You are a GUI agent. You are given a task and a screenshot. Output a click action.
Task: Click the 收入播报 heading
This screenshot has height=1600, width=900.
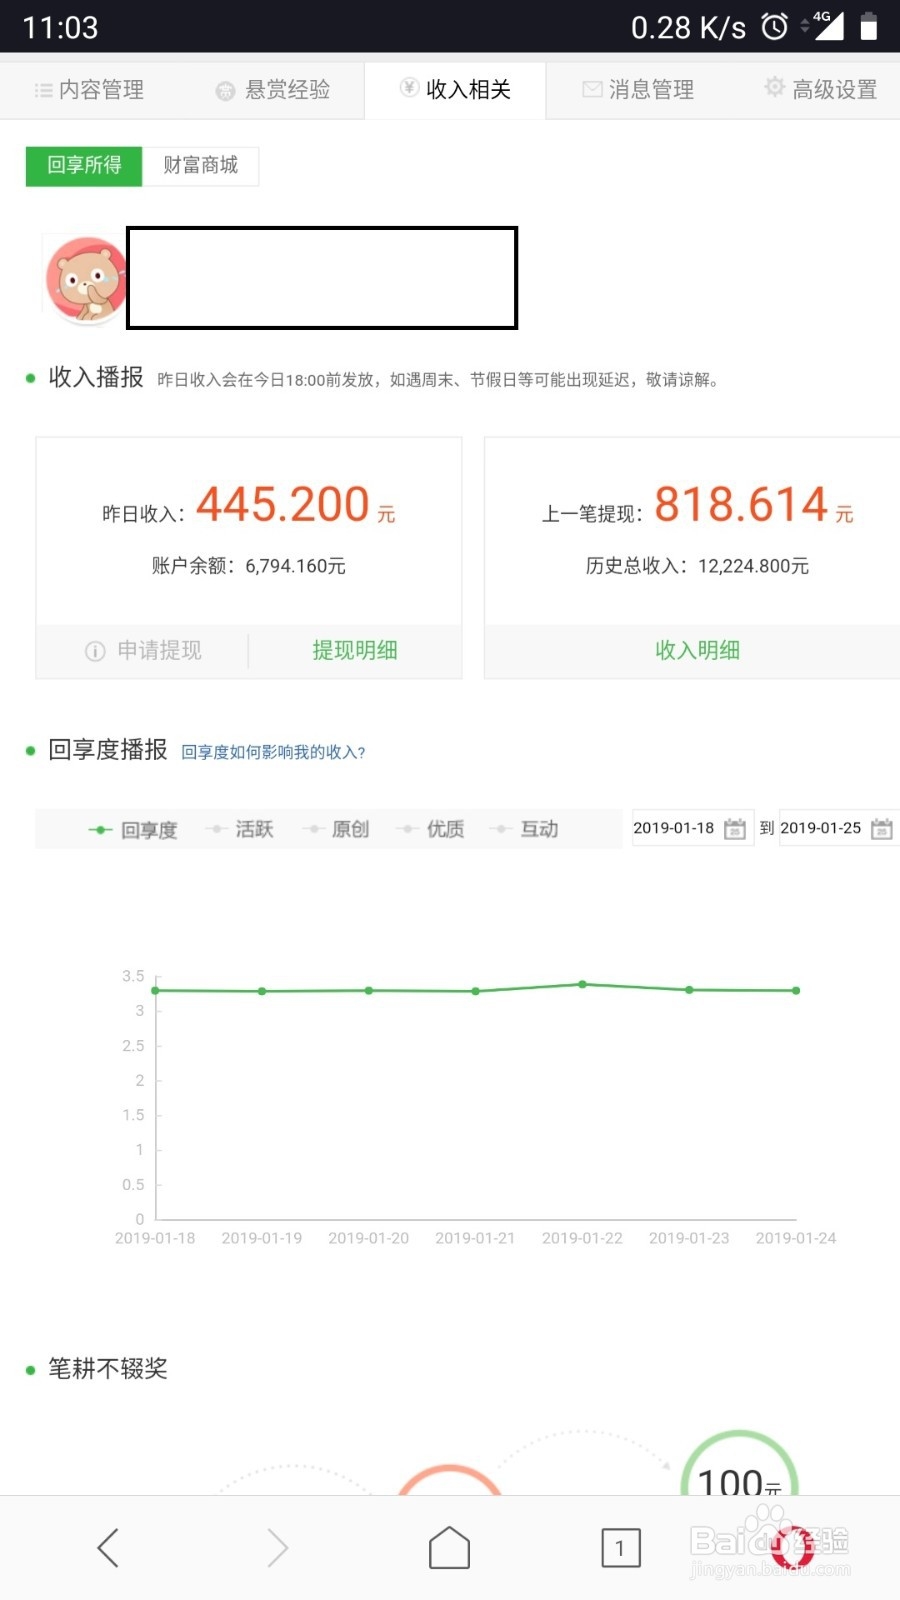point(96,377)
